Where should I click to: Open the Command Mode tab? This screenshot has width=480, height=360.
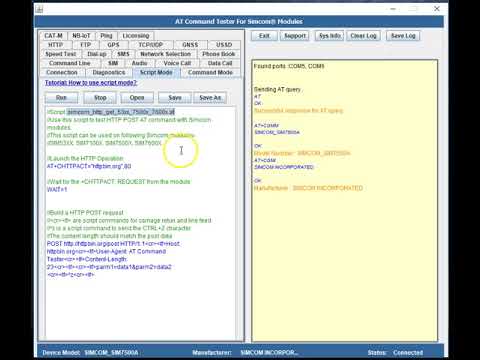(210, 72)
